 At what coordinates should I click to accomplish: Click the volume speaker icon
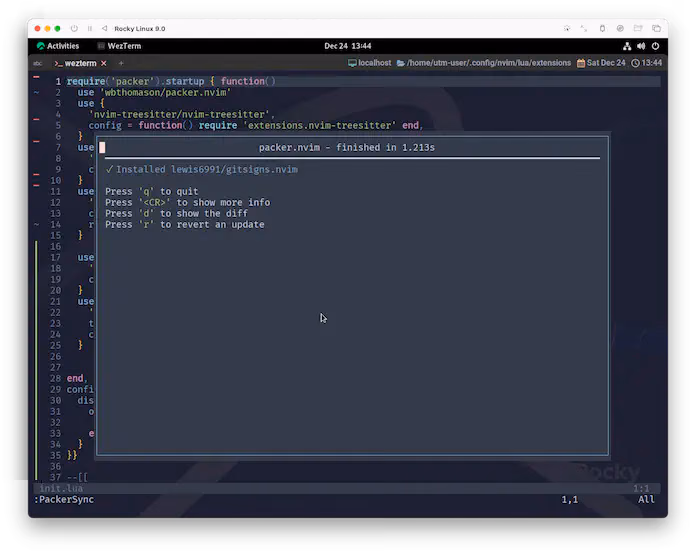(x=641, y=46)
